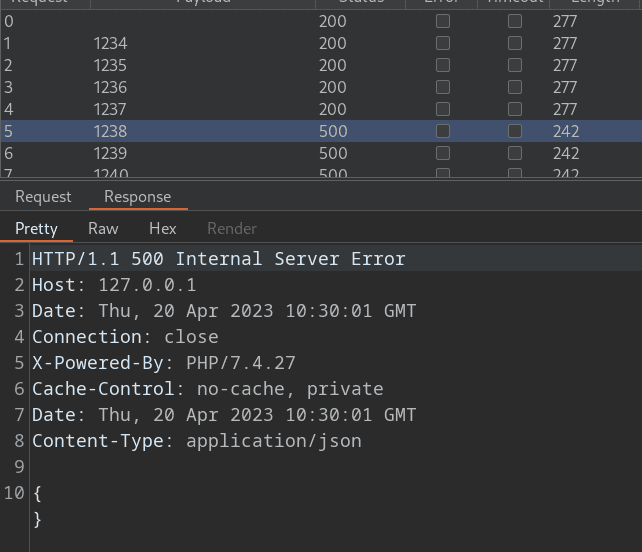Click the HTTP/1.1 500 Internal Server Error line
The height and width of the screenshot is (552, 642).
pos(219,259)
